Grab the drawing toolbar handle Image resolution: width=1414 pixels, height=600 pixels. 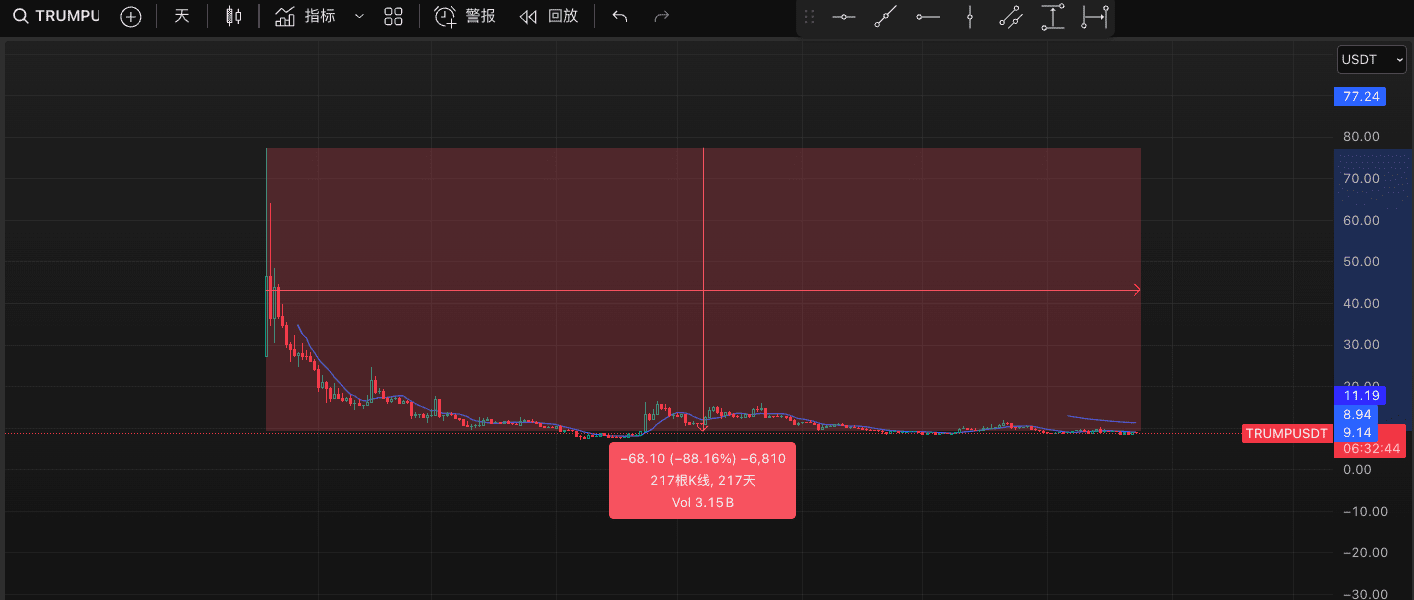(810, 17)
